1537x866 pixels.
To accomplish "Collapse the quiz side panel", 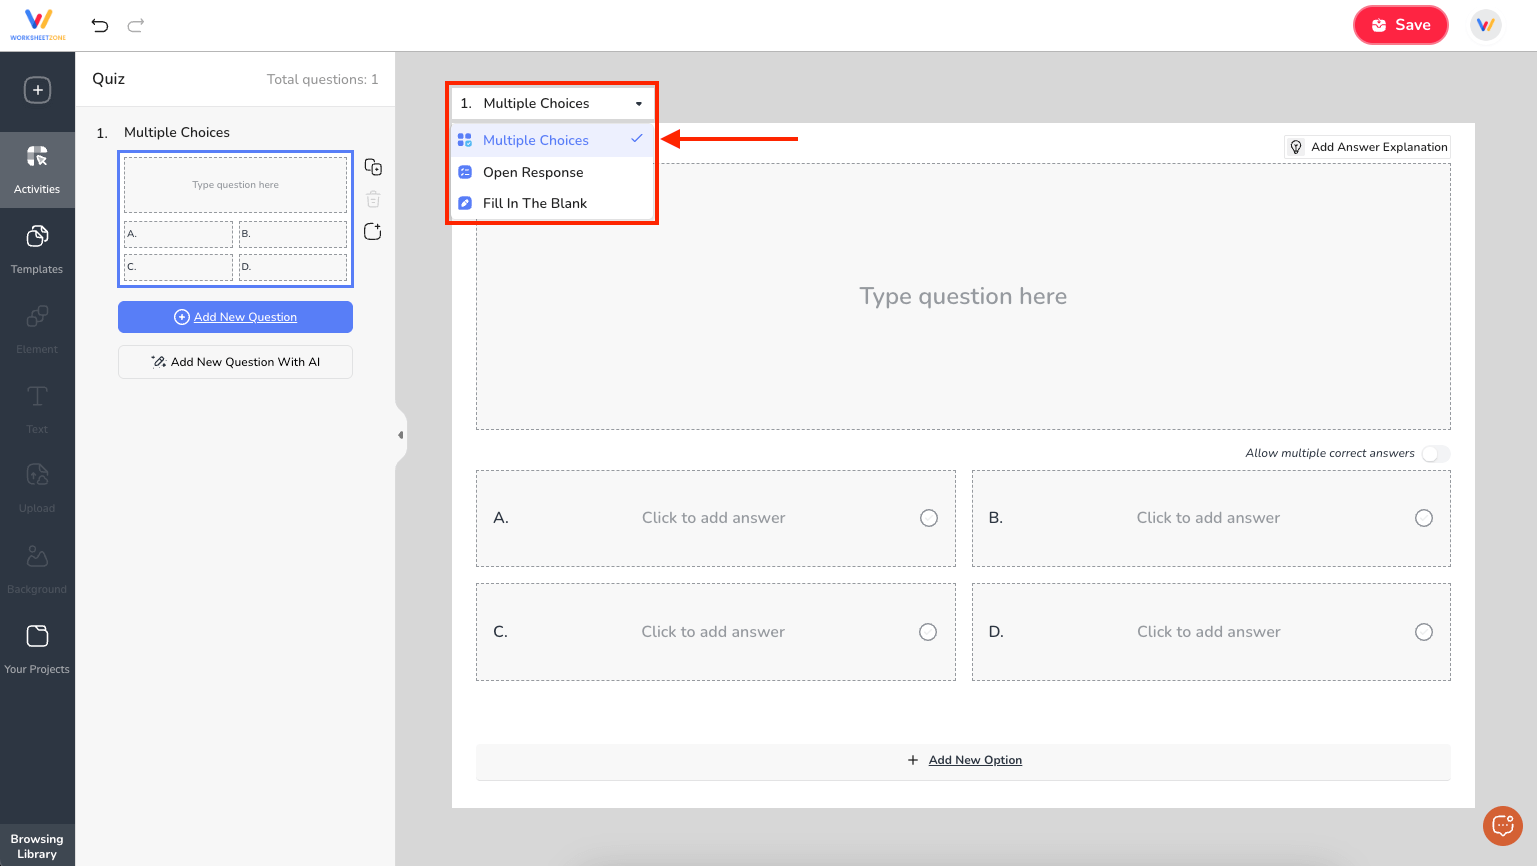I will pyautogui.click(x=401, y=434).
